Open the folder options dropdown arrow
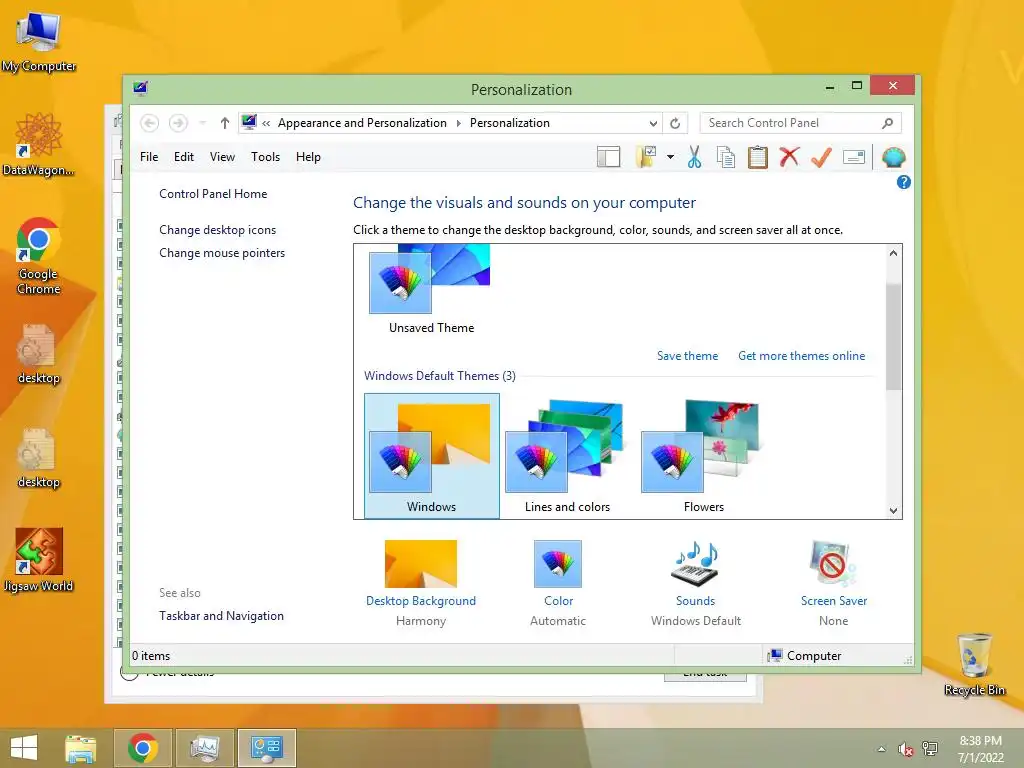This screenshot has width=1024, height=768. [x=670, y=157]
